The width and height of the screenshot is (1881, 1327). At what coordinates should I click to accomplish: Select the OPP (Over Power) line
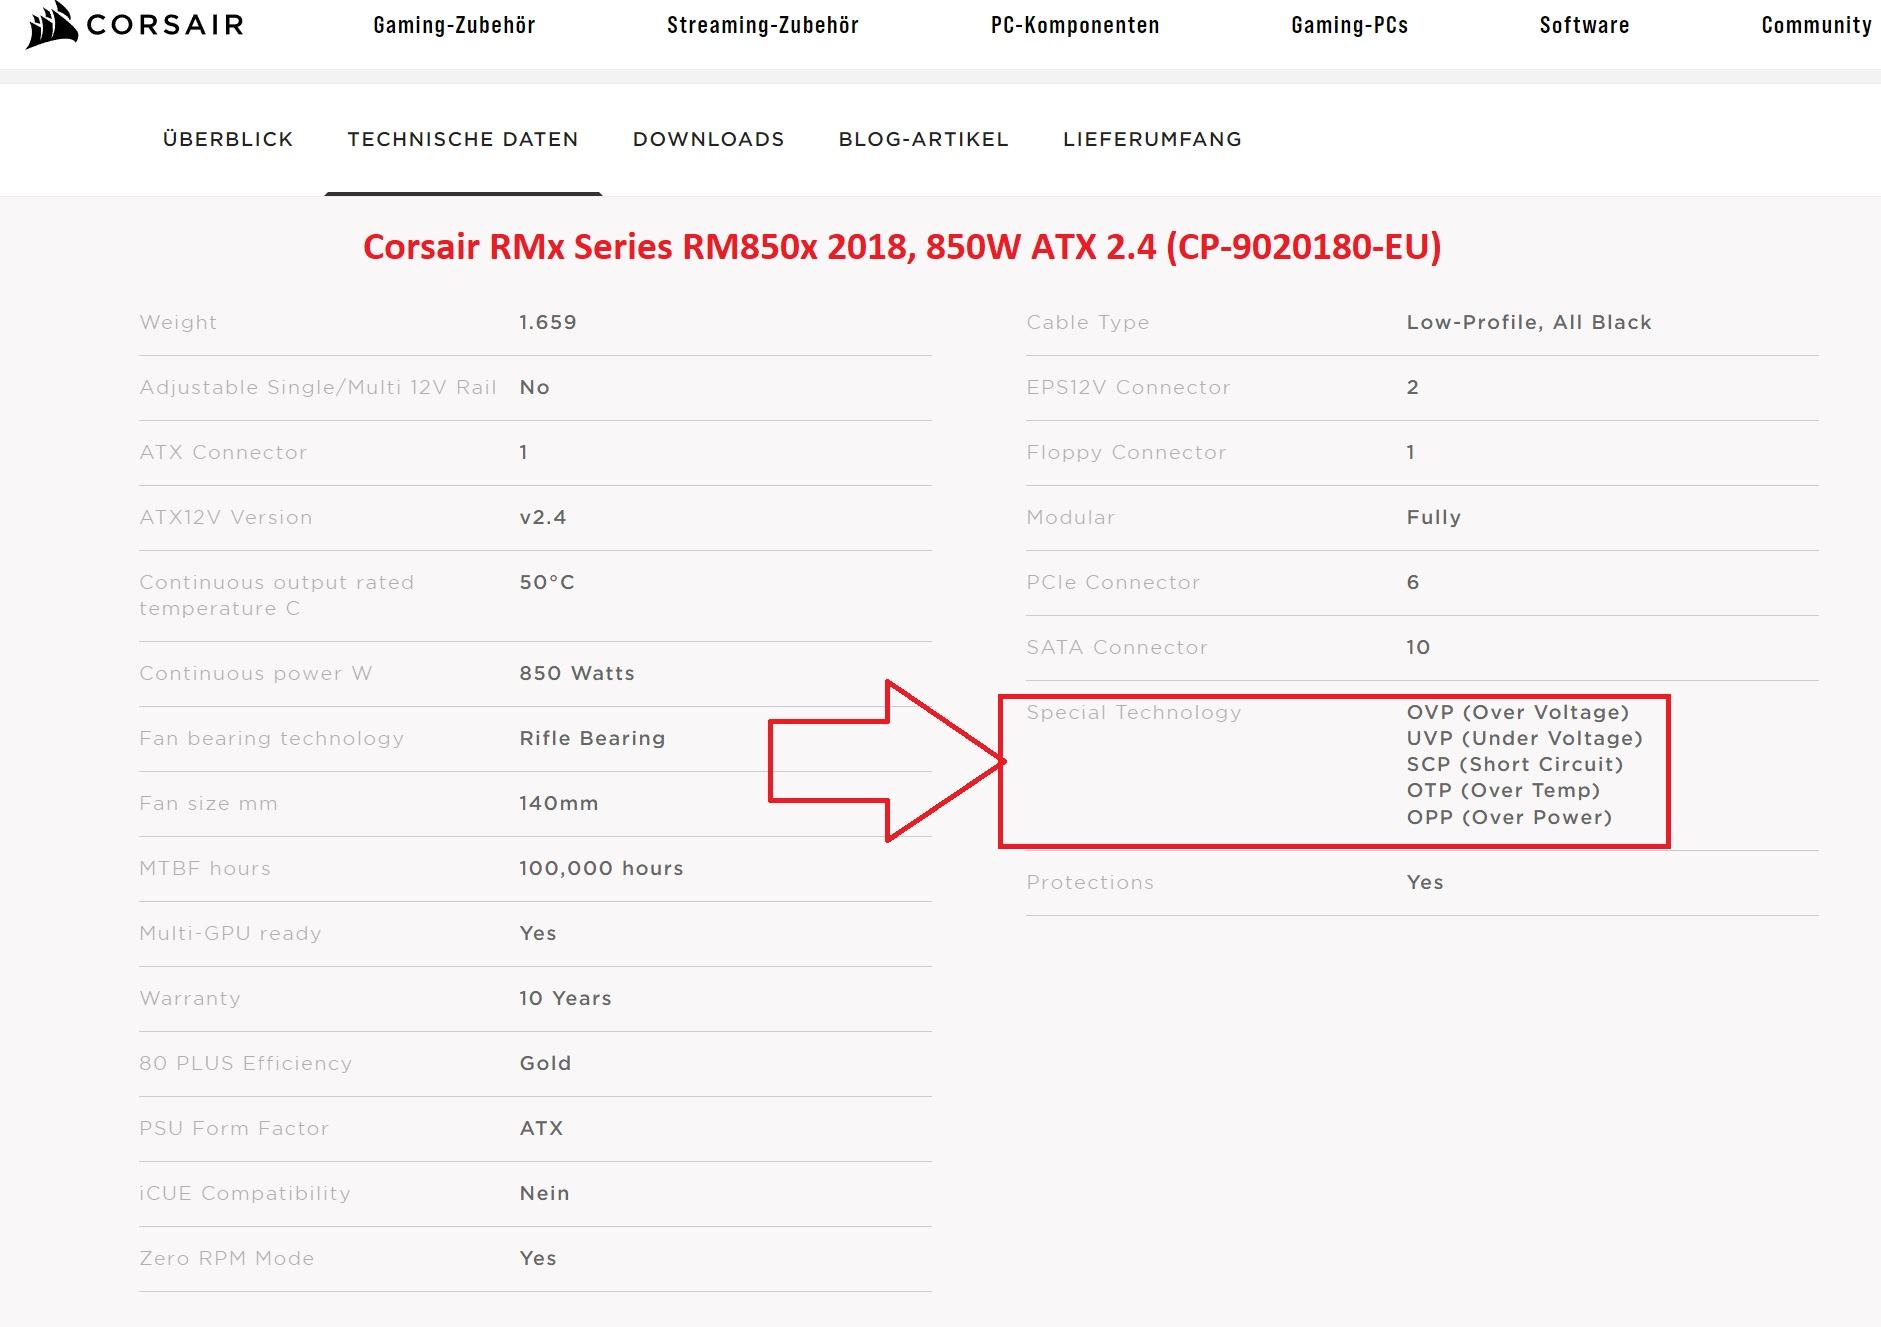pyautogui.click(x=1509, y=817)
